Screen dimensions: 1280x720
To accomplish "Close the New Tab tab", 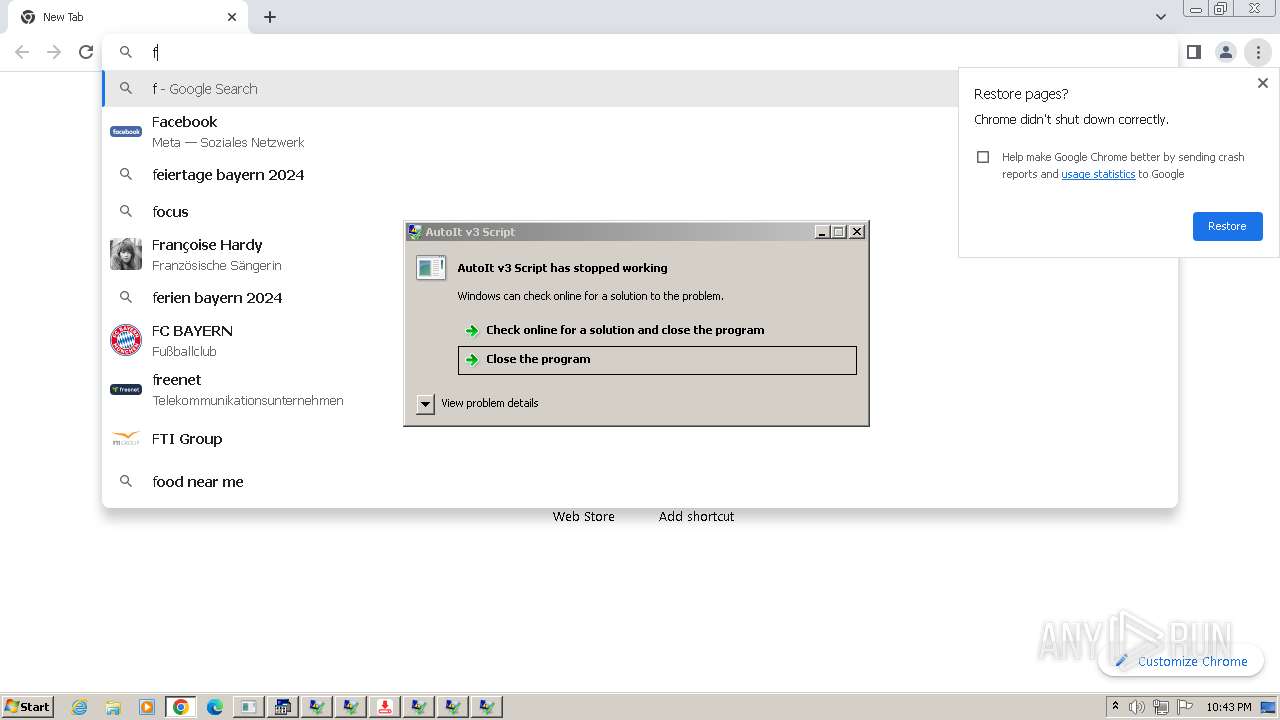I will 232,17.
